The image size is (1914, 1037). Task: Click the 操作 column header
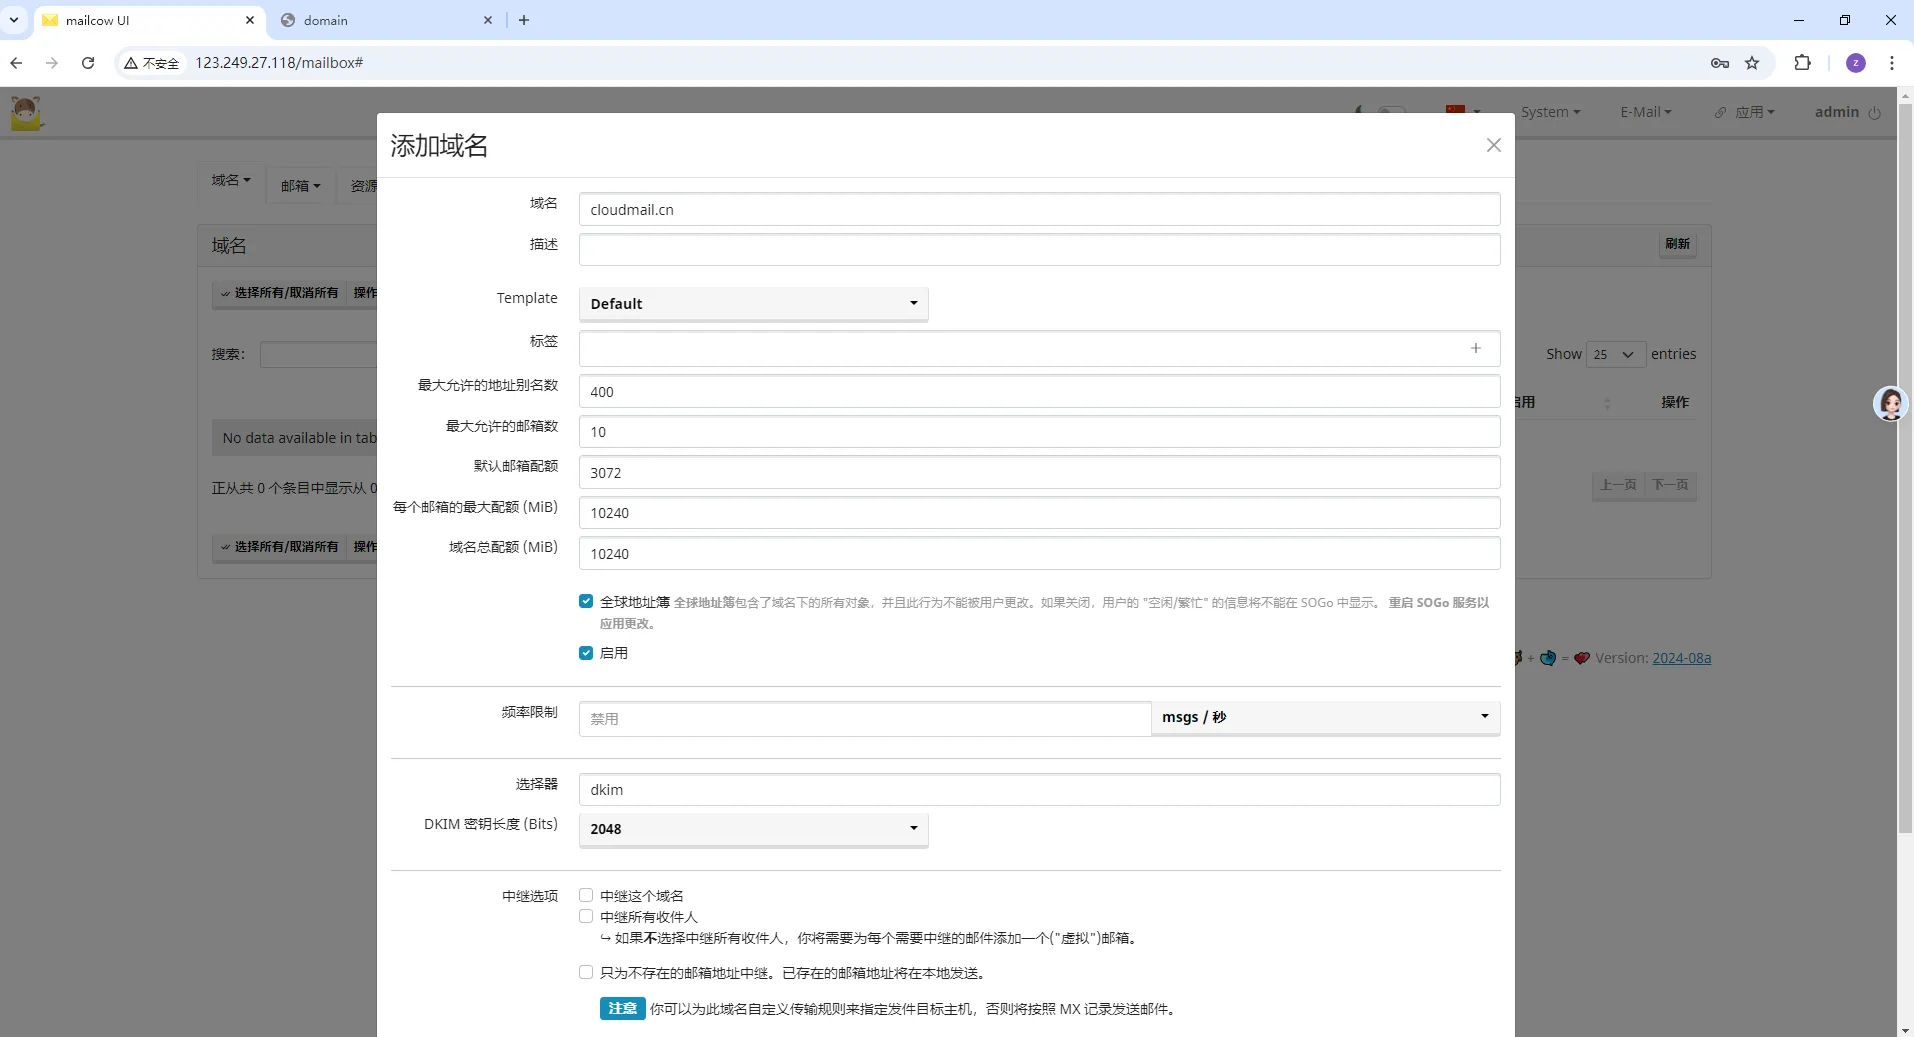(1675, 402)
